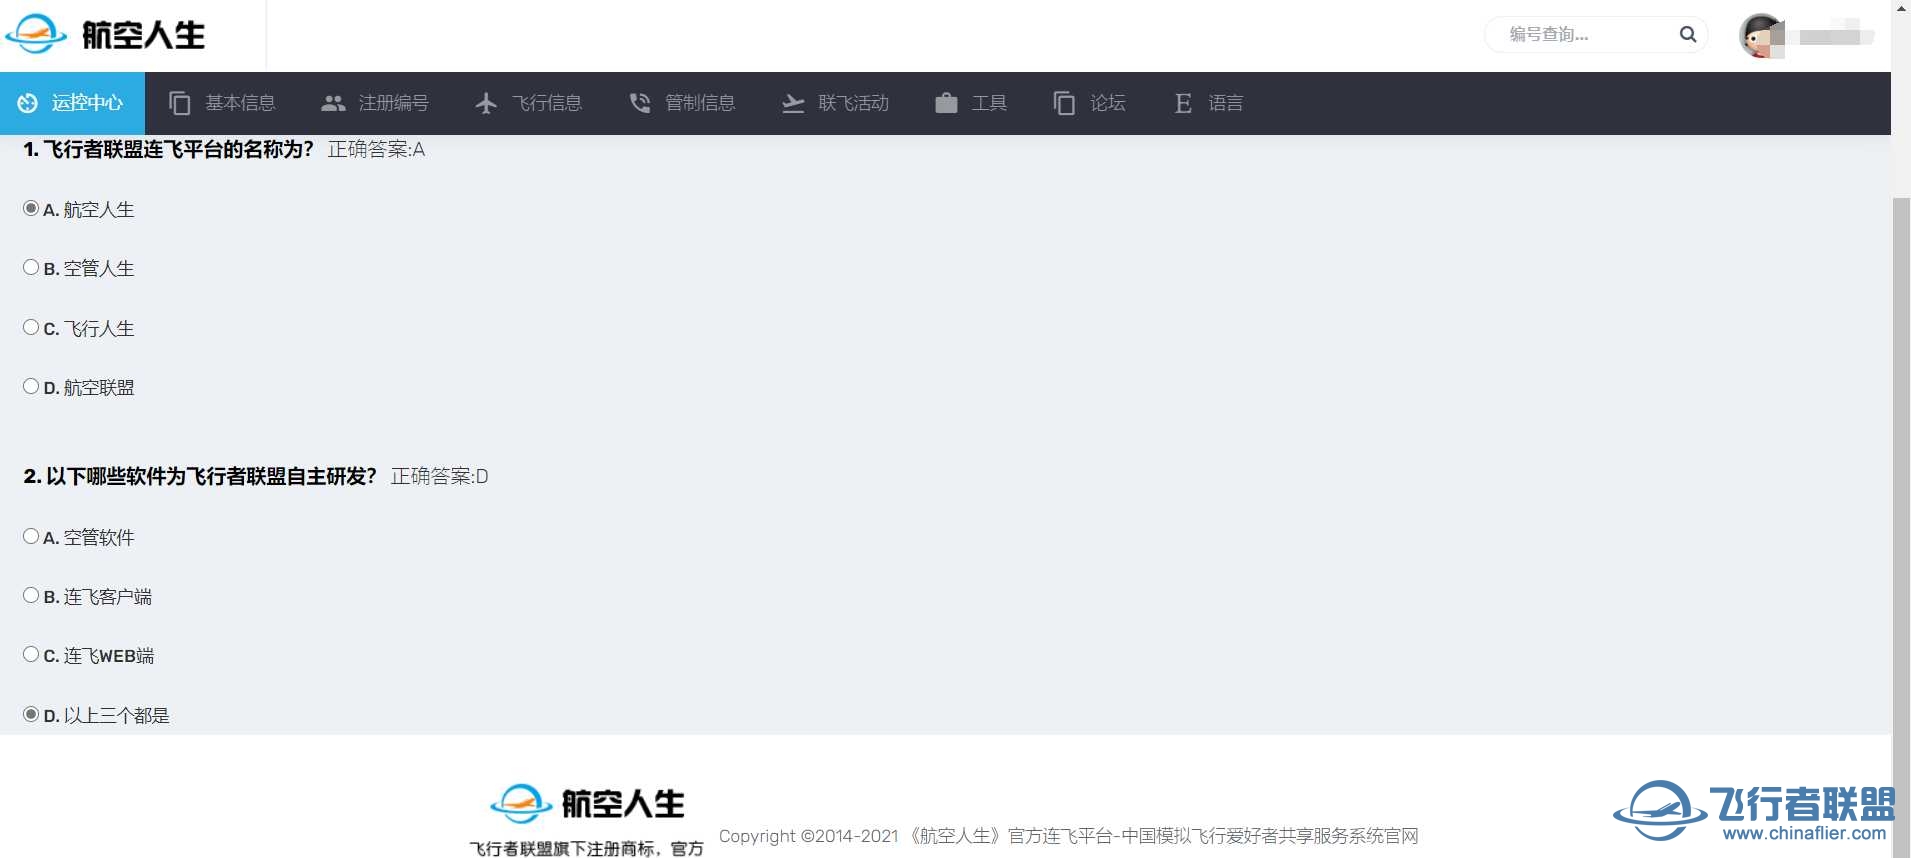This screenshot has width=1911, height=858.
Task: Open the 基本信息 menu
Action: tap(222, 103)
